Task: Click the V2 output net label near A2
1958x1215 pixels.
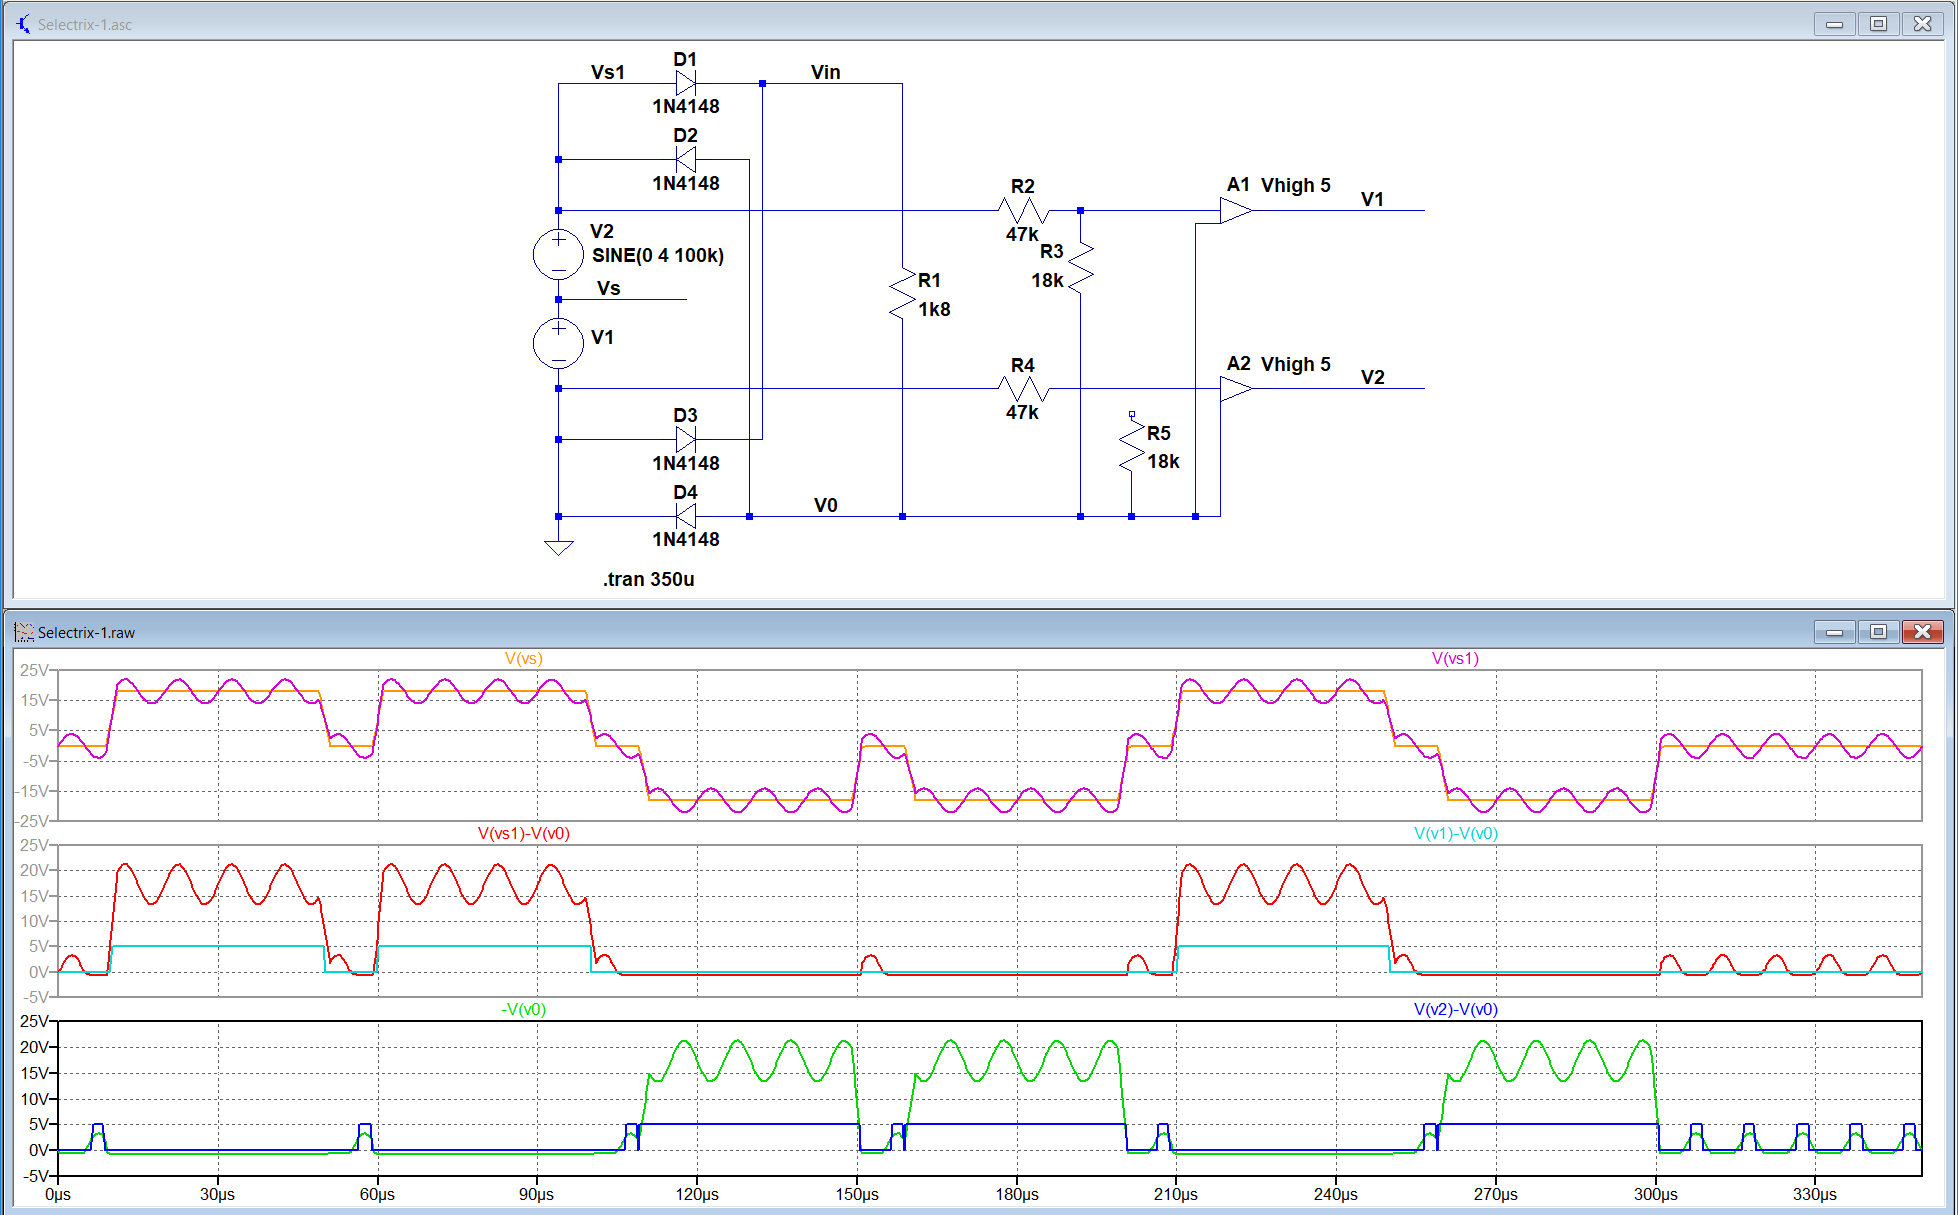Action: click(x=1372, y=377)
